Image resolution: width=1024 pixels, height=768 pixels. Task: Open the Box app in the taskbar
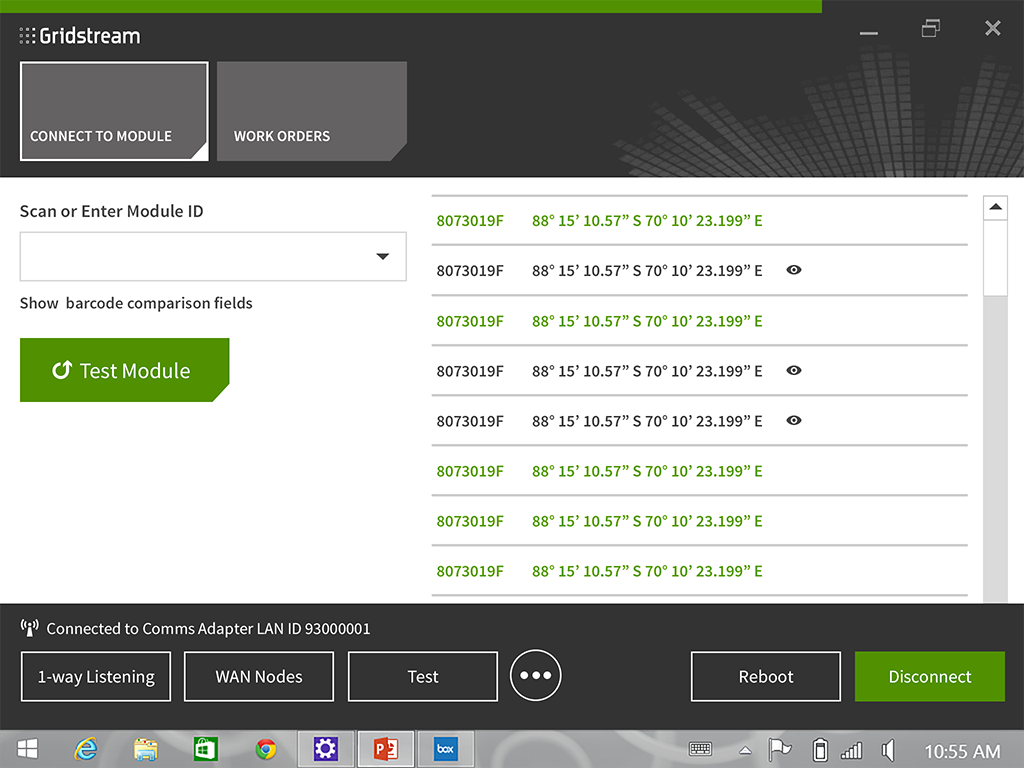445,749
